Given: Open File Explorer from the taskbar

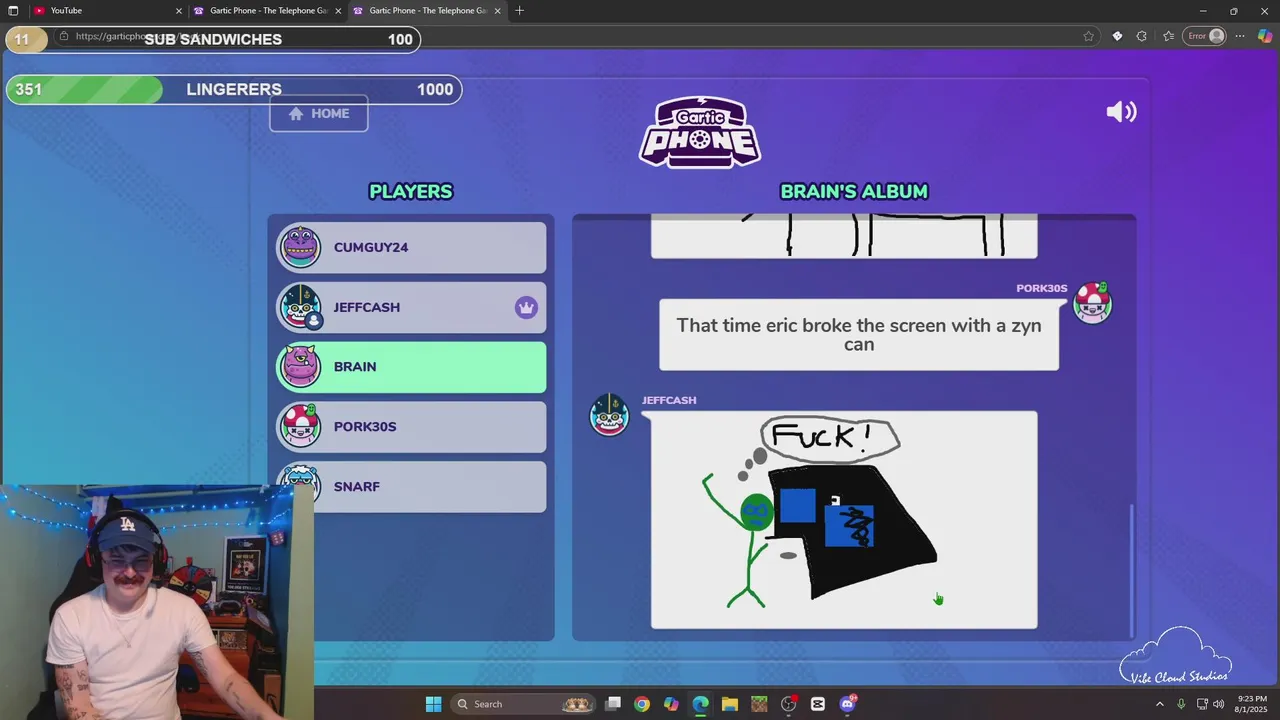Looking at the screenshot, I should [730, 704].
